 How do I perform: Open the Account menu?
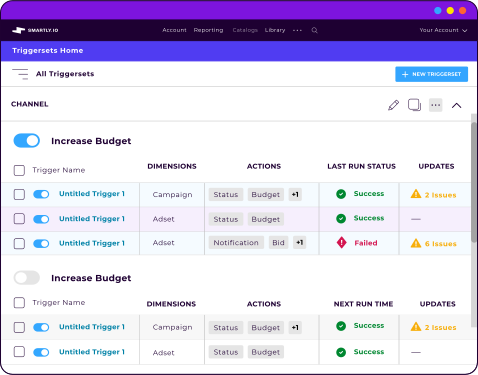tap(174, 30)
